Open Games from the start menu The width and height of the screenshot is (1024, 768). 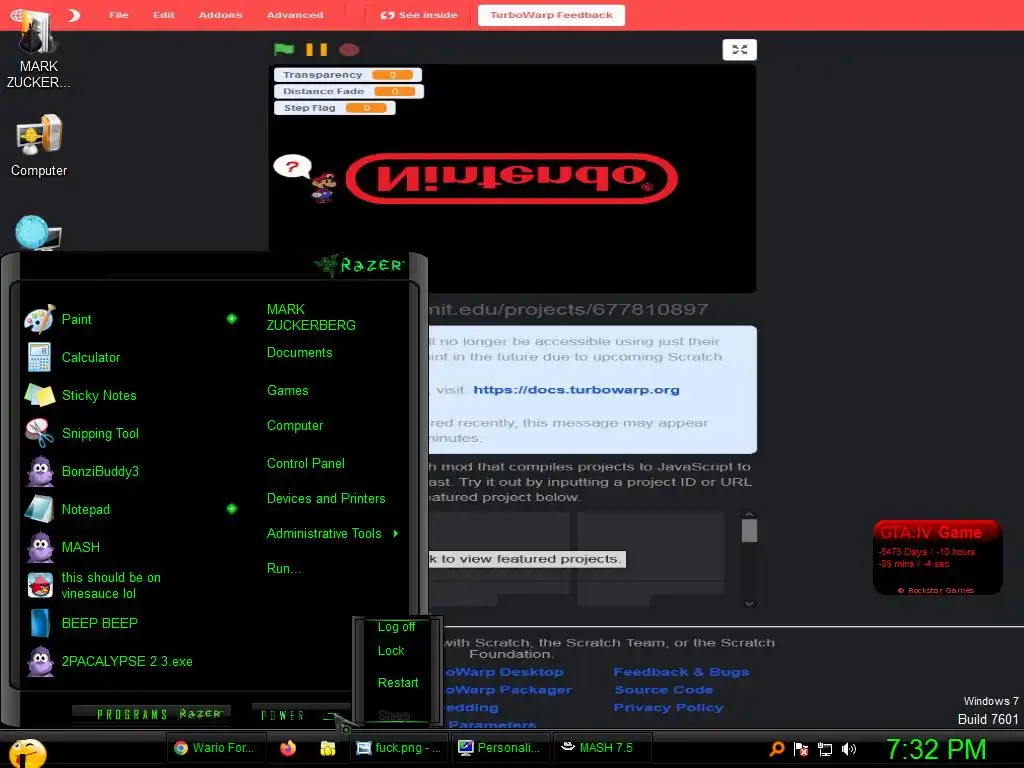pyautogui.click(x=287, y=391)
